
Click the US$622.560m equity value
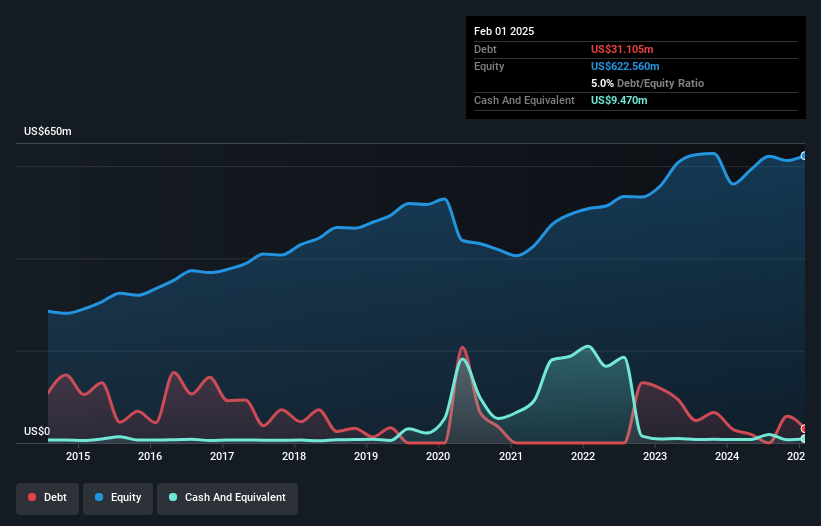pyautogui.click(x=625, y=66)
